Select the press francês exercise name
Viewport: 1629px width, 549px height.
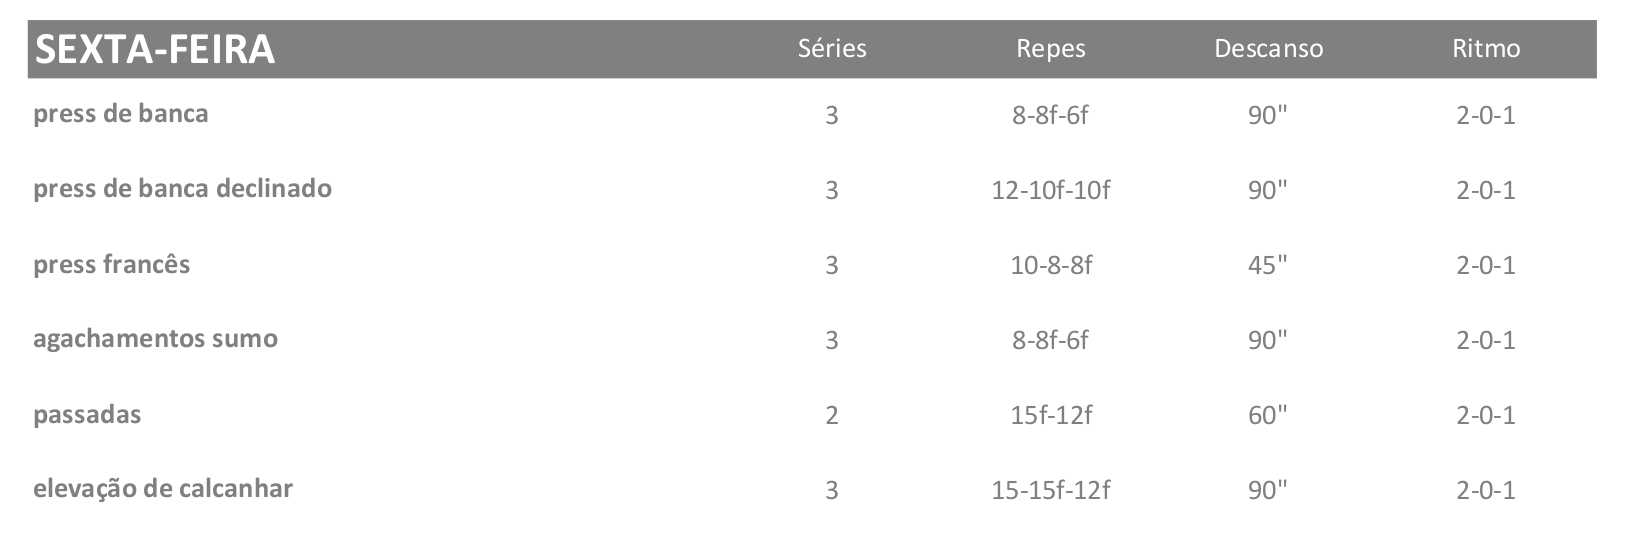pos(111,264)
